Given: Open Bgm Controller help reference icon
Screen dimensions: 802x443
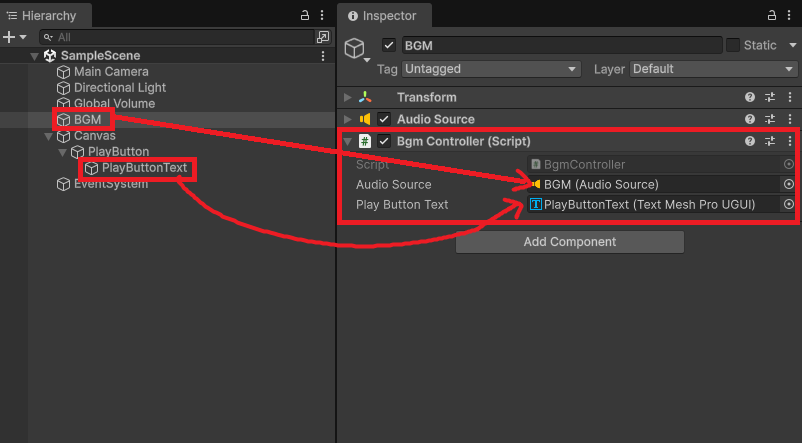Looking at the screenshot, I should (750, 141).
